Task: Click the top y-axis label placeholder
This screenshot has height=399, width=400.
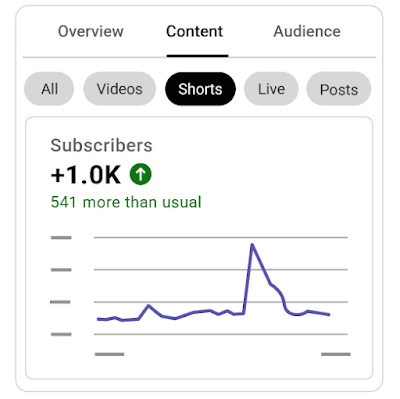Action: pyautogui.click(x=61, y=238)
